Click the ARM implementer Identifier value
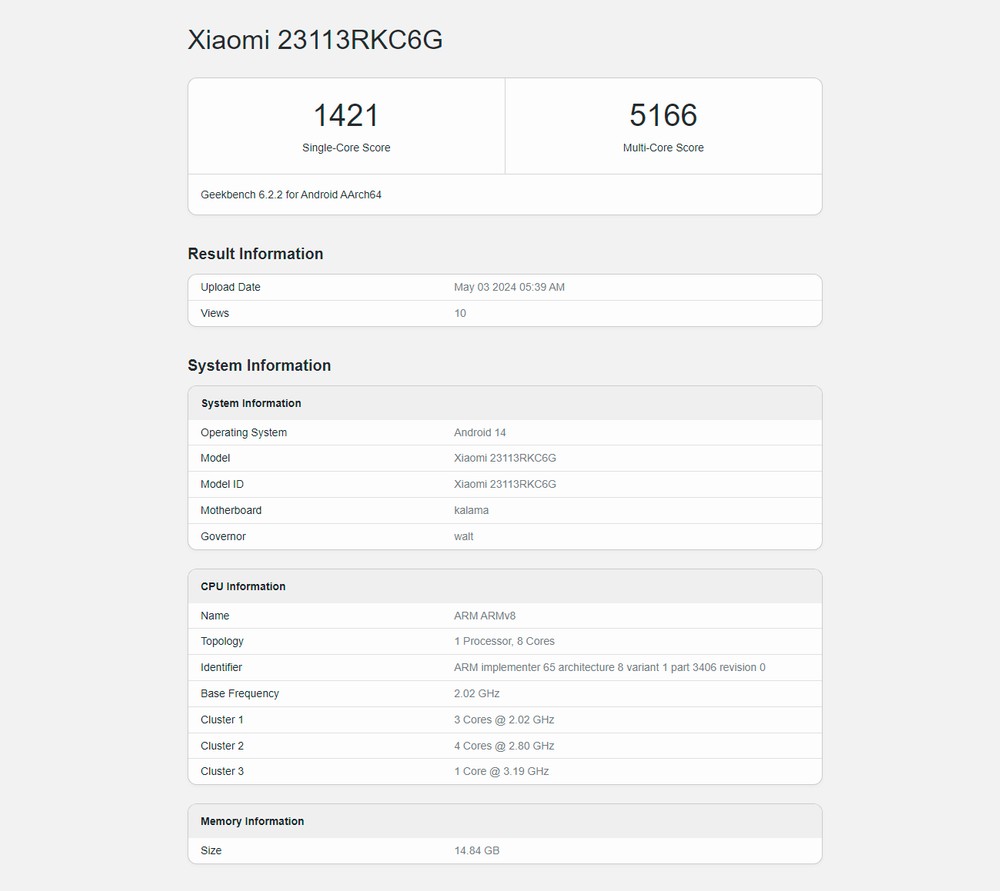1000x891 pixels. click(x=609, y=667)
